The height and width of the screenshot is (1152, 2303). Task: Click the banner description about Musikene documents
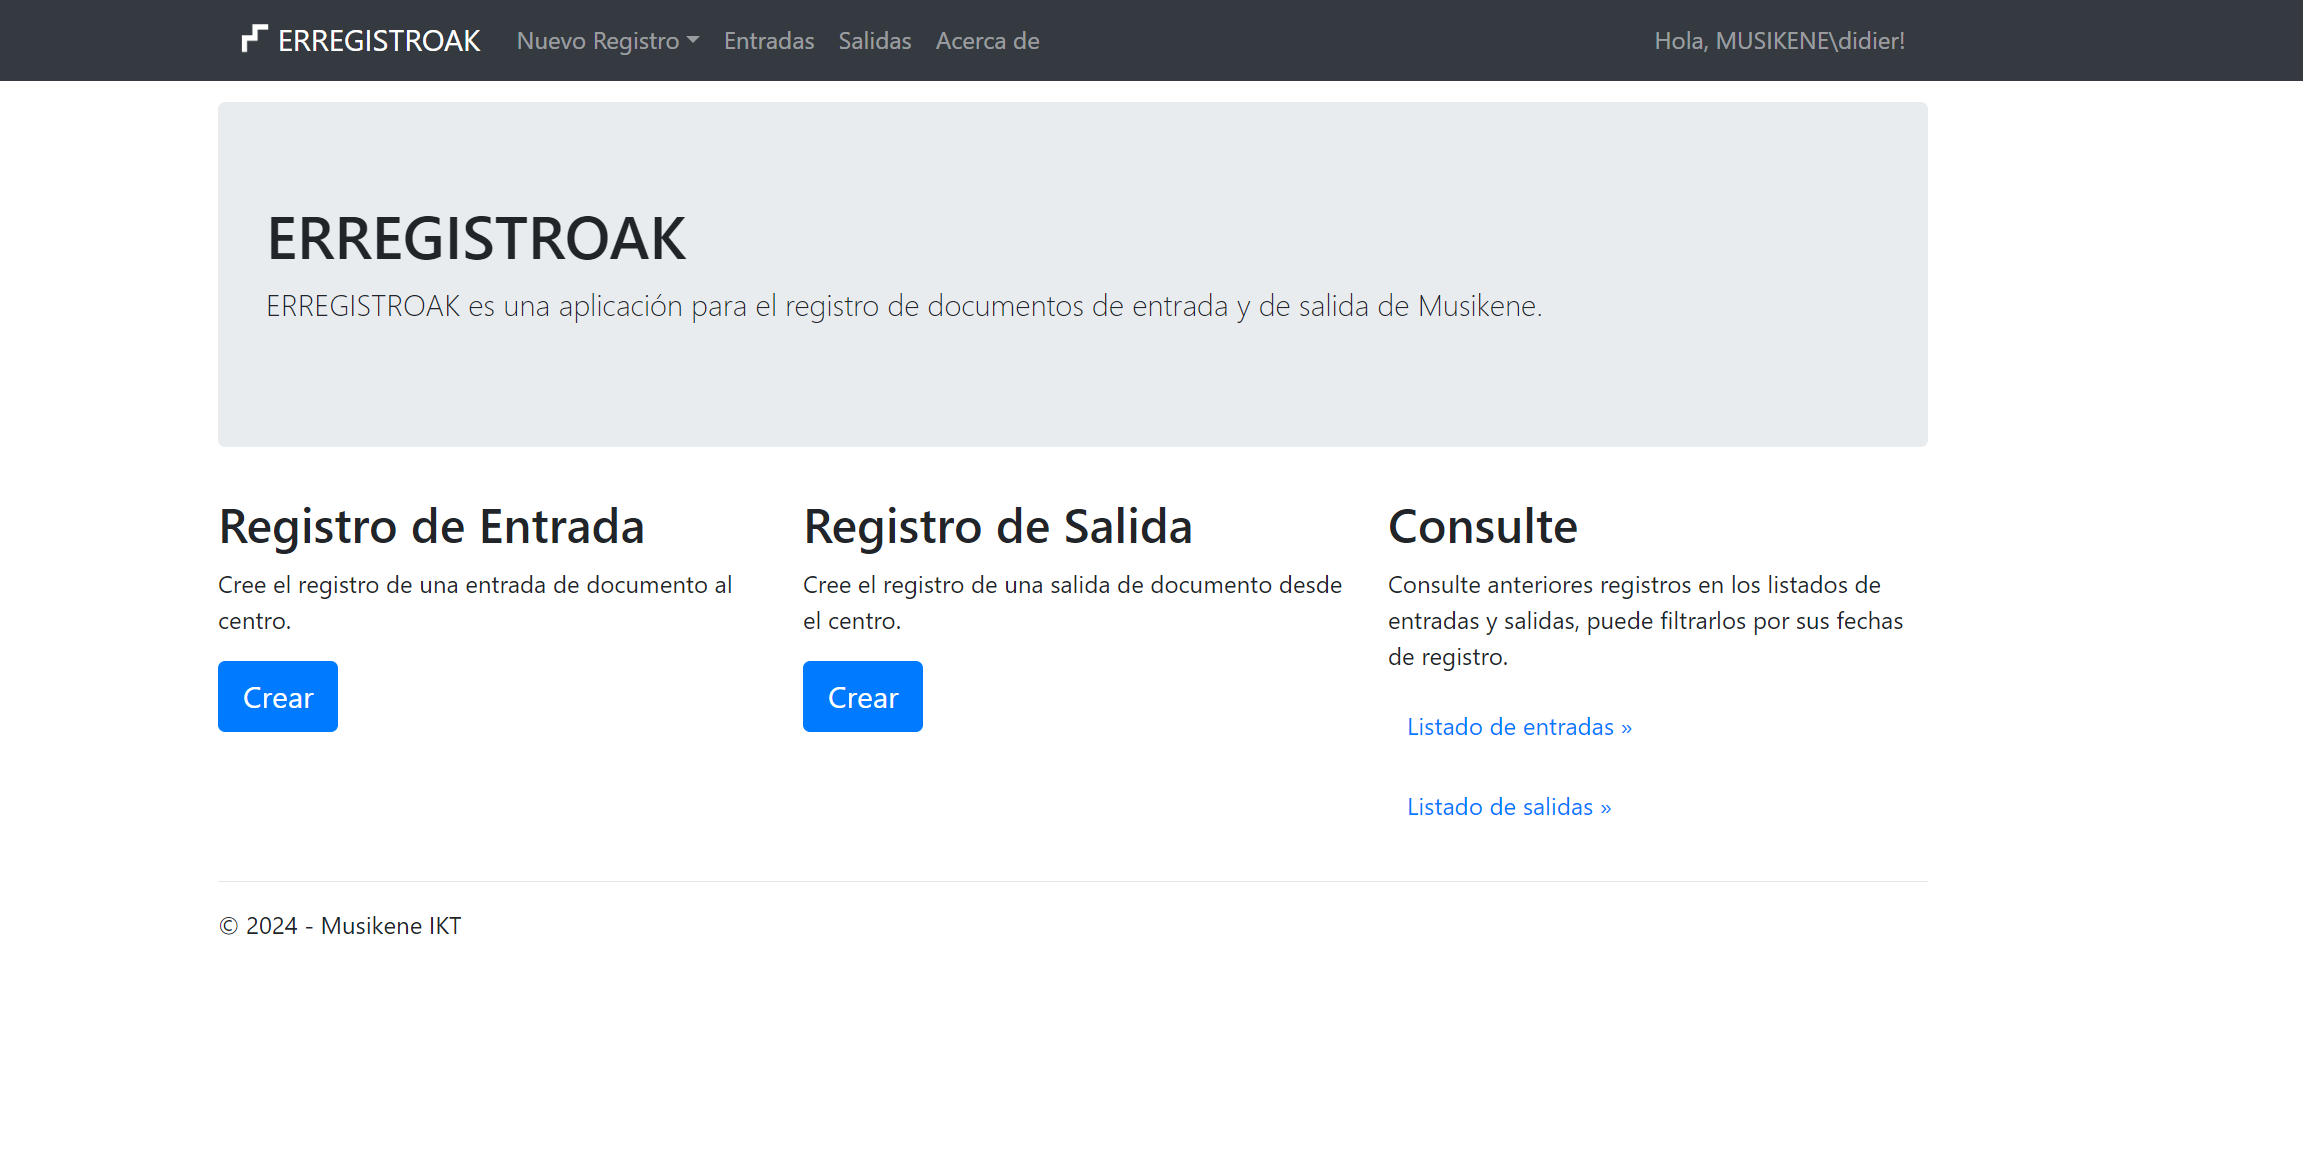point(903,306)
